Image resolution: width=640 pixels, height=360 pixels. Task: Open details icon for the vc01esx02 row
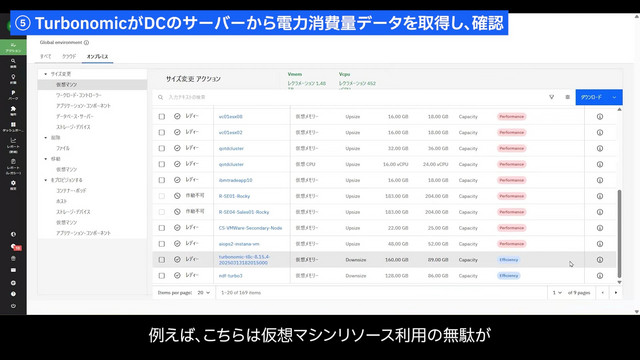(x=600, y=132)
